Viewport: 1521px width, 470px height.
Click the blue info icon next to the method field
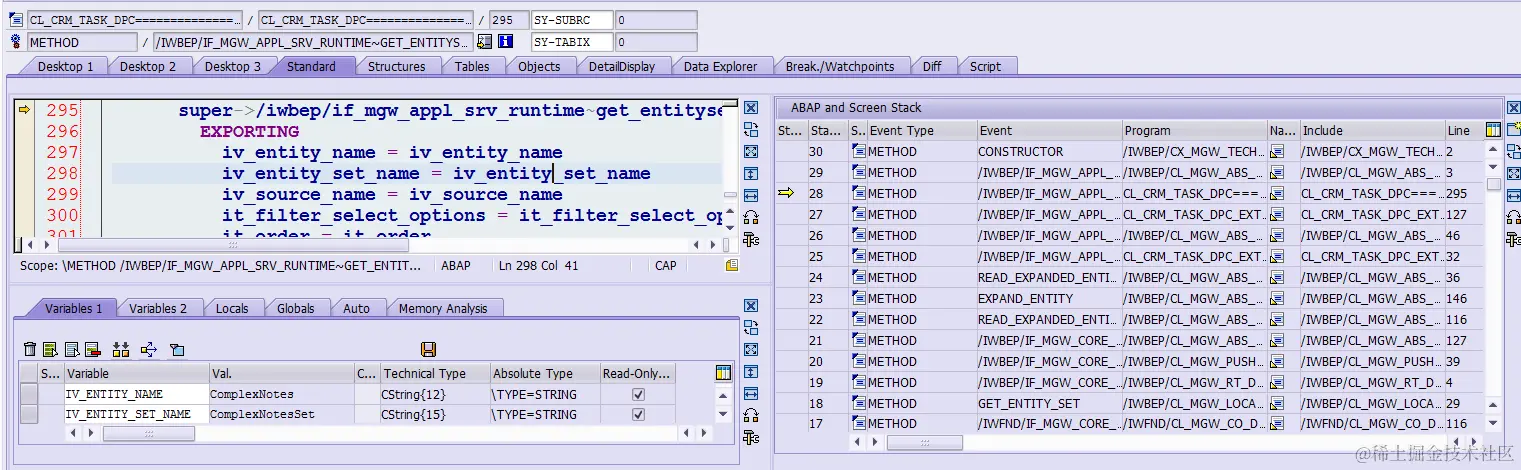tap(505, 42)
